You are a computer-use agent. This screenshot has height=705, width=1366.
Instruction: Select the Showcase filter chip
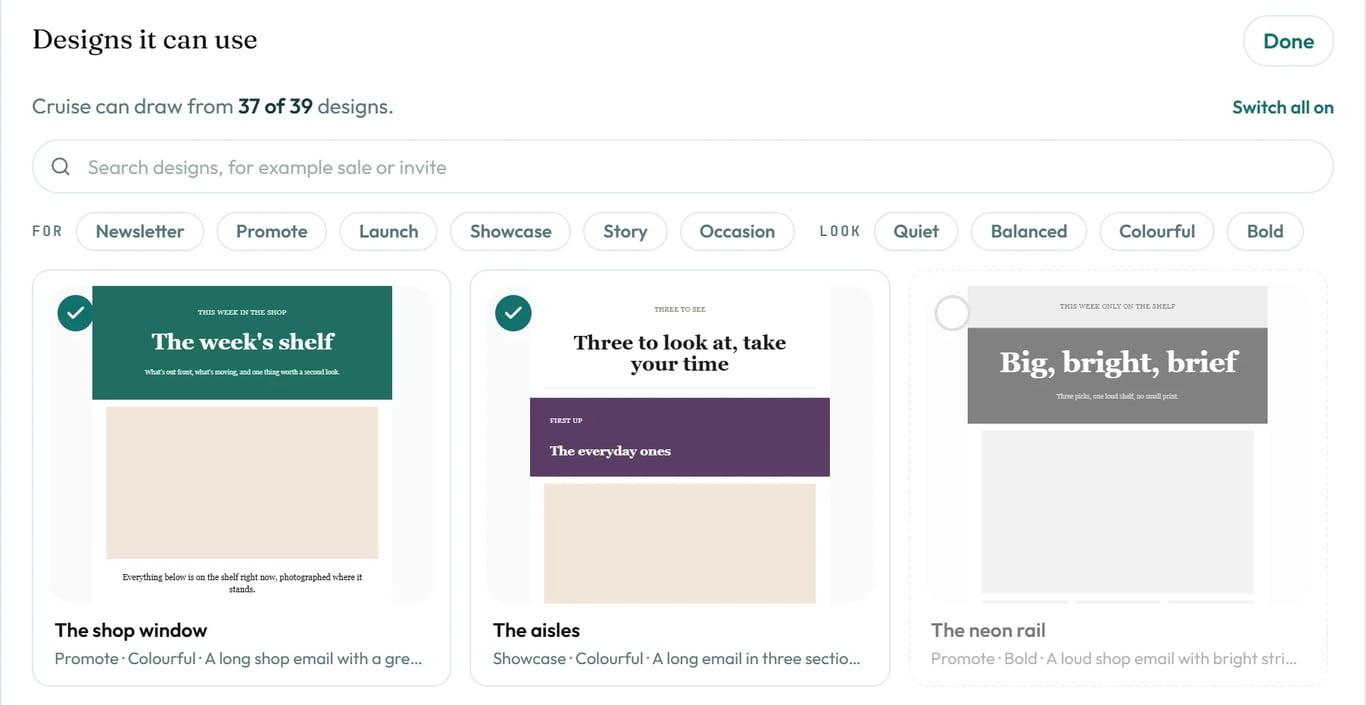click(511, 231)
